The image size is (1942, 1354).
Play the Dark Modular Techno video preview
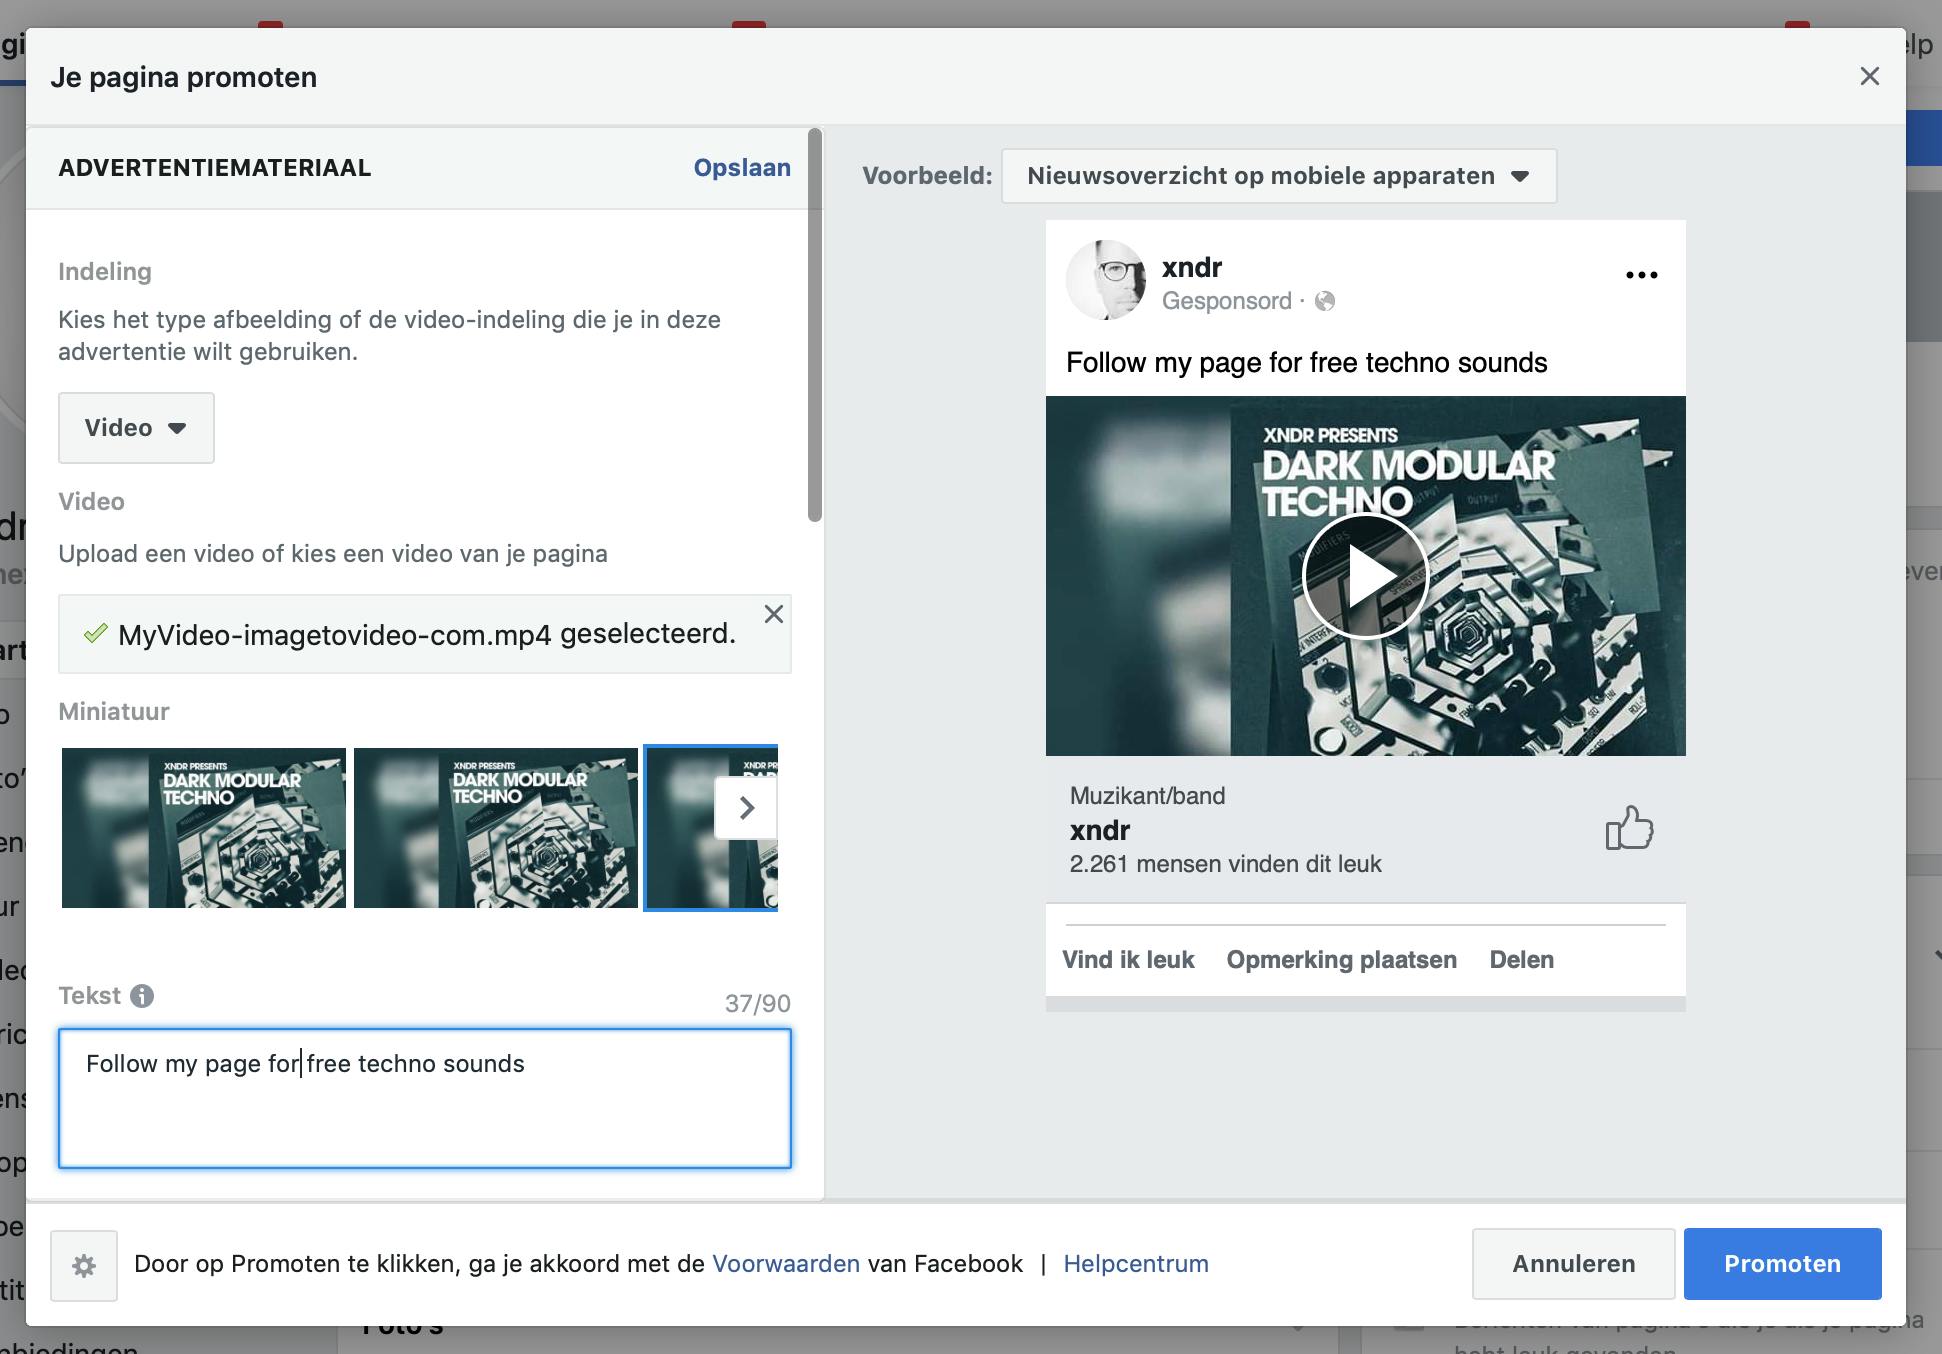1366,576
